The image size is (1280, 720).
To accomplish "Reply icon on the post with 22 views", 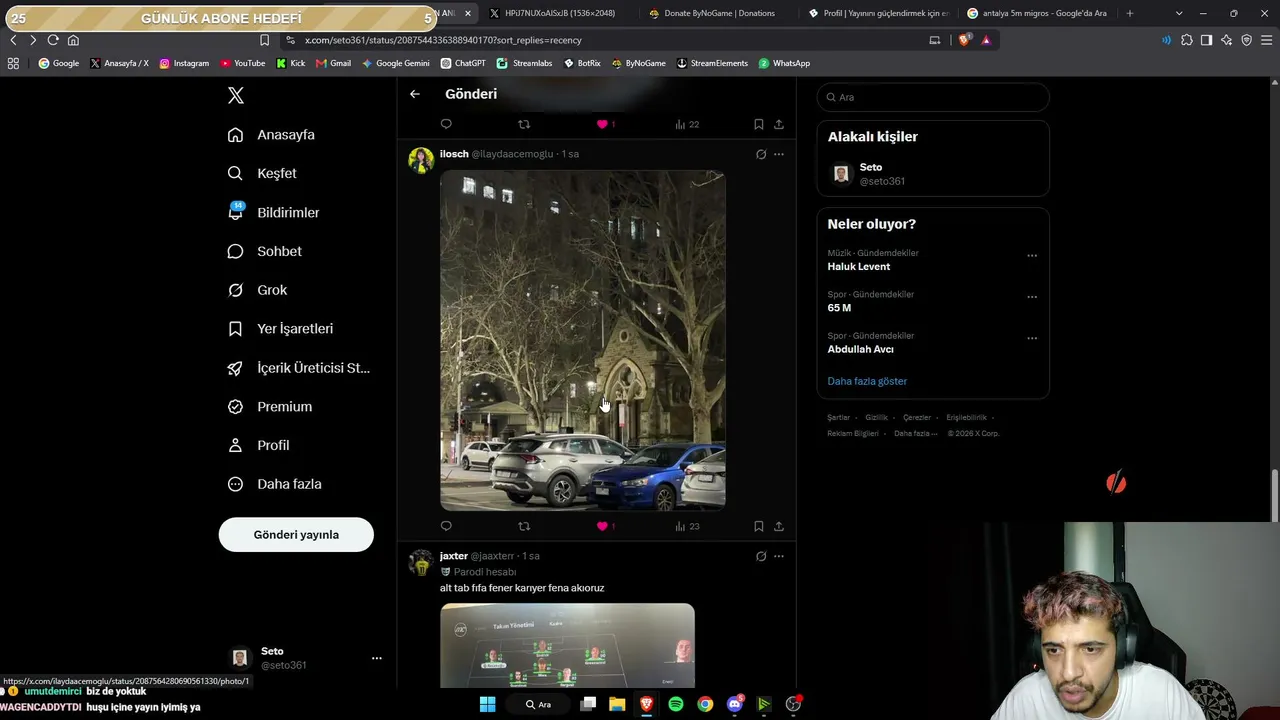I will [446, 124].
